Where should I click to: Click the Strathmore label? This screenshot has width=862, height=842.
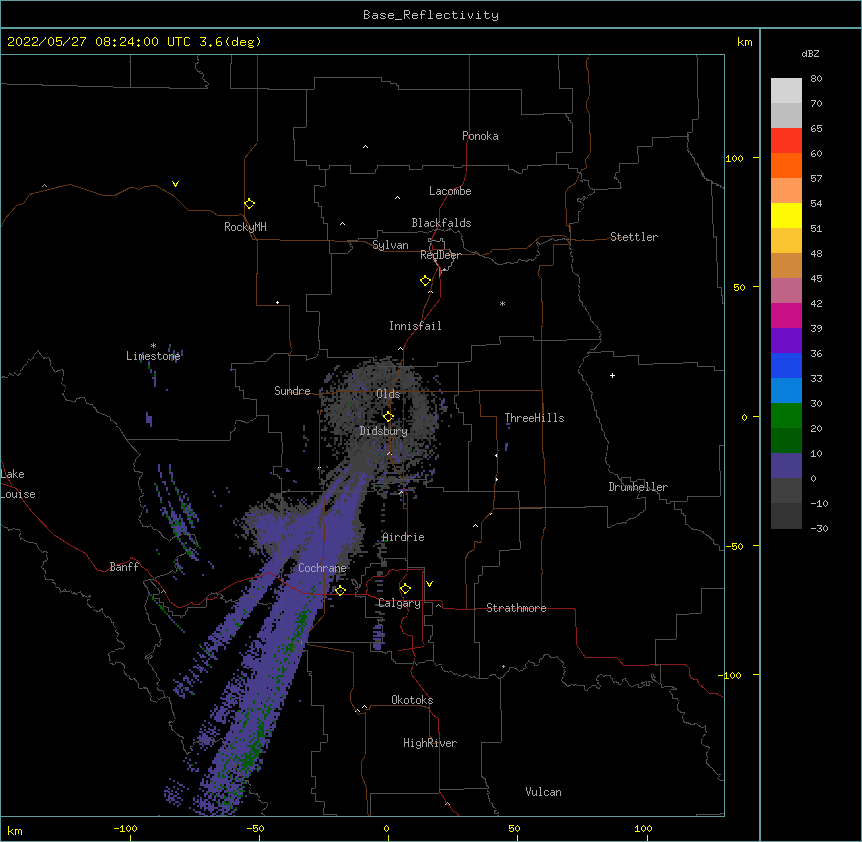(516, 608)
